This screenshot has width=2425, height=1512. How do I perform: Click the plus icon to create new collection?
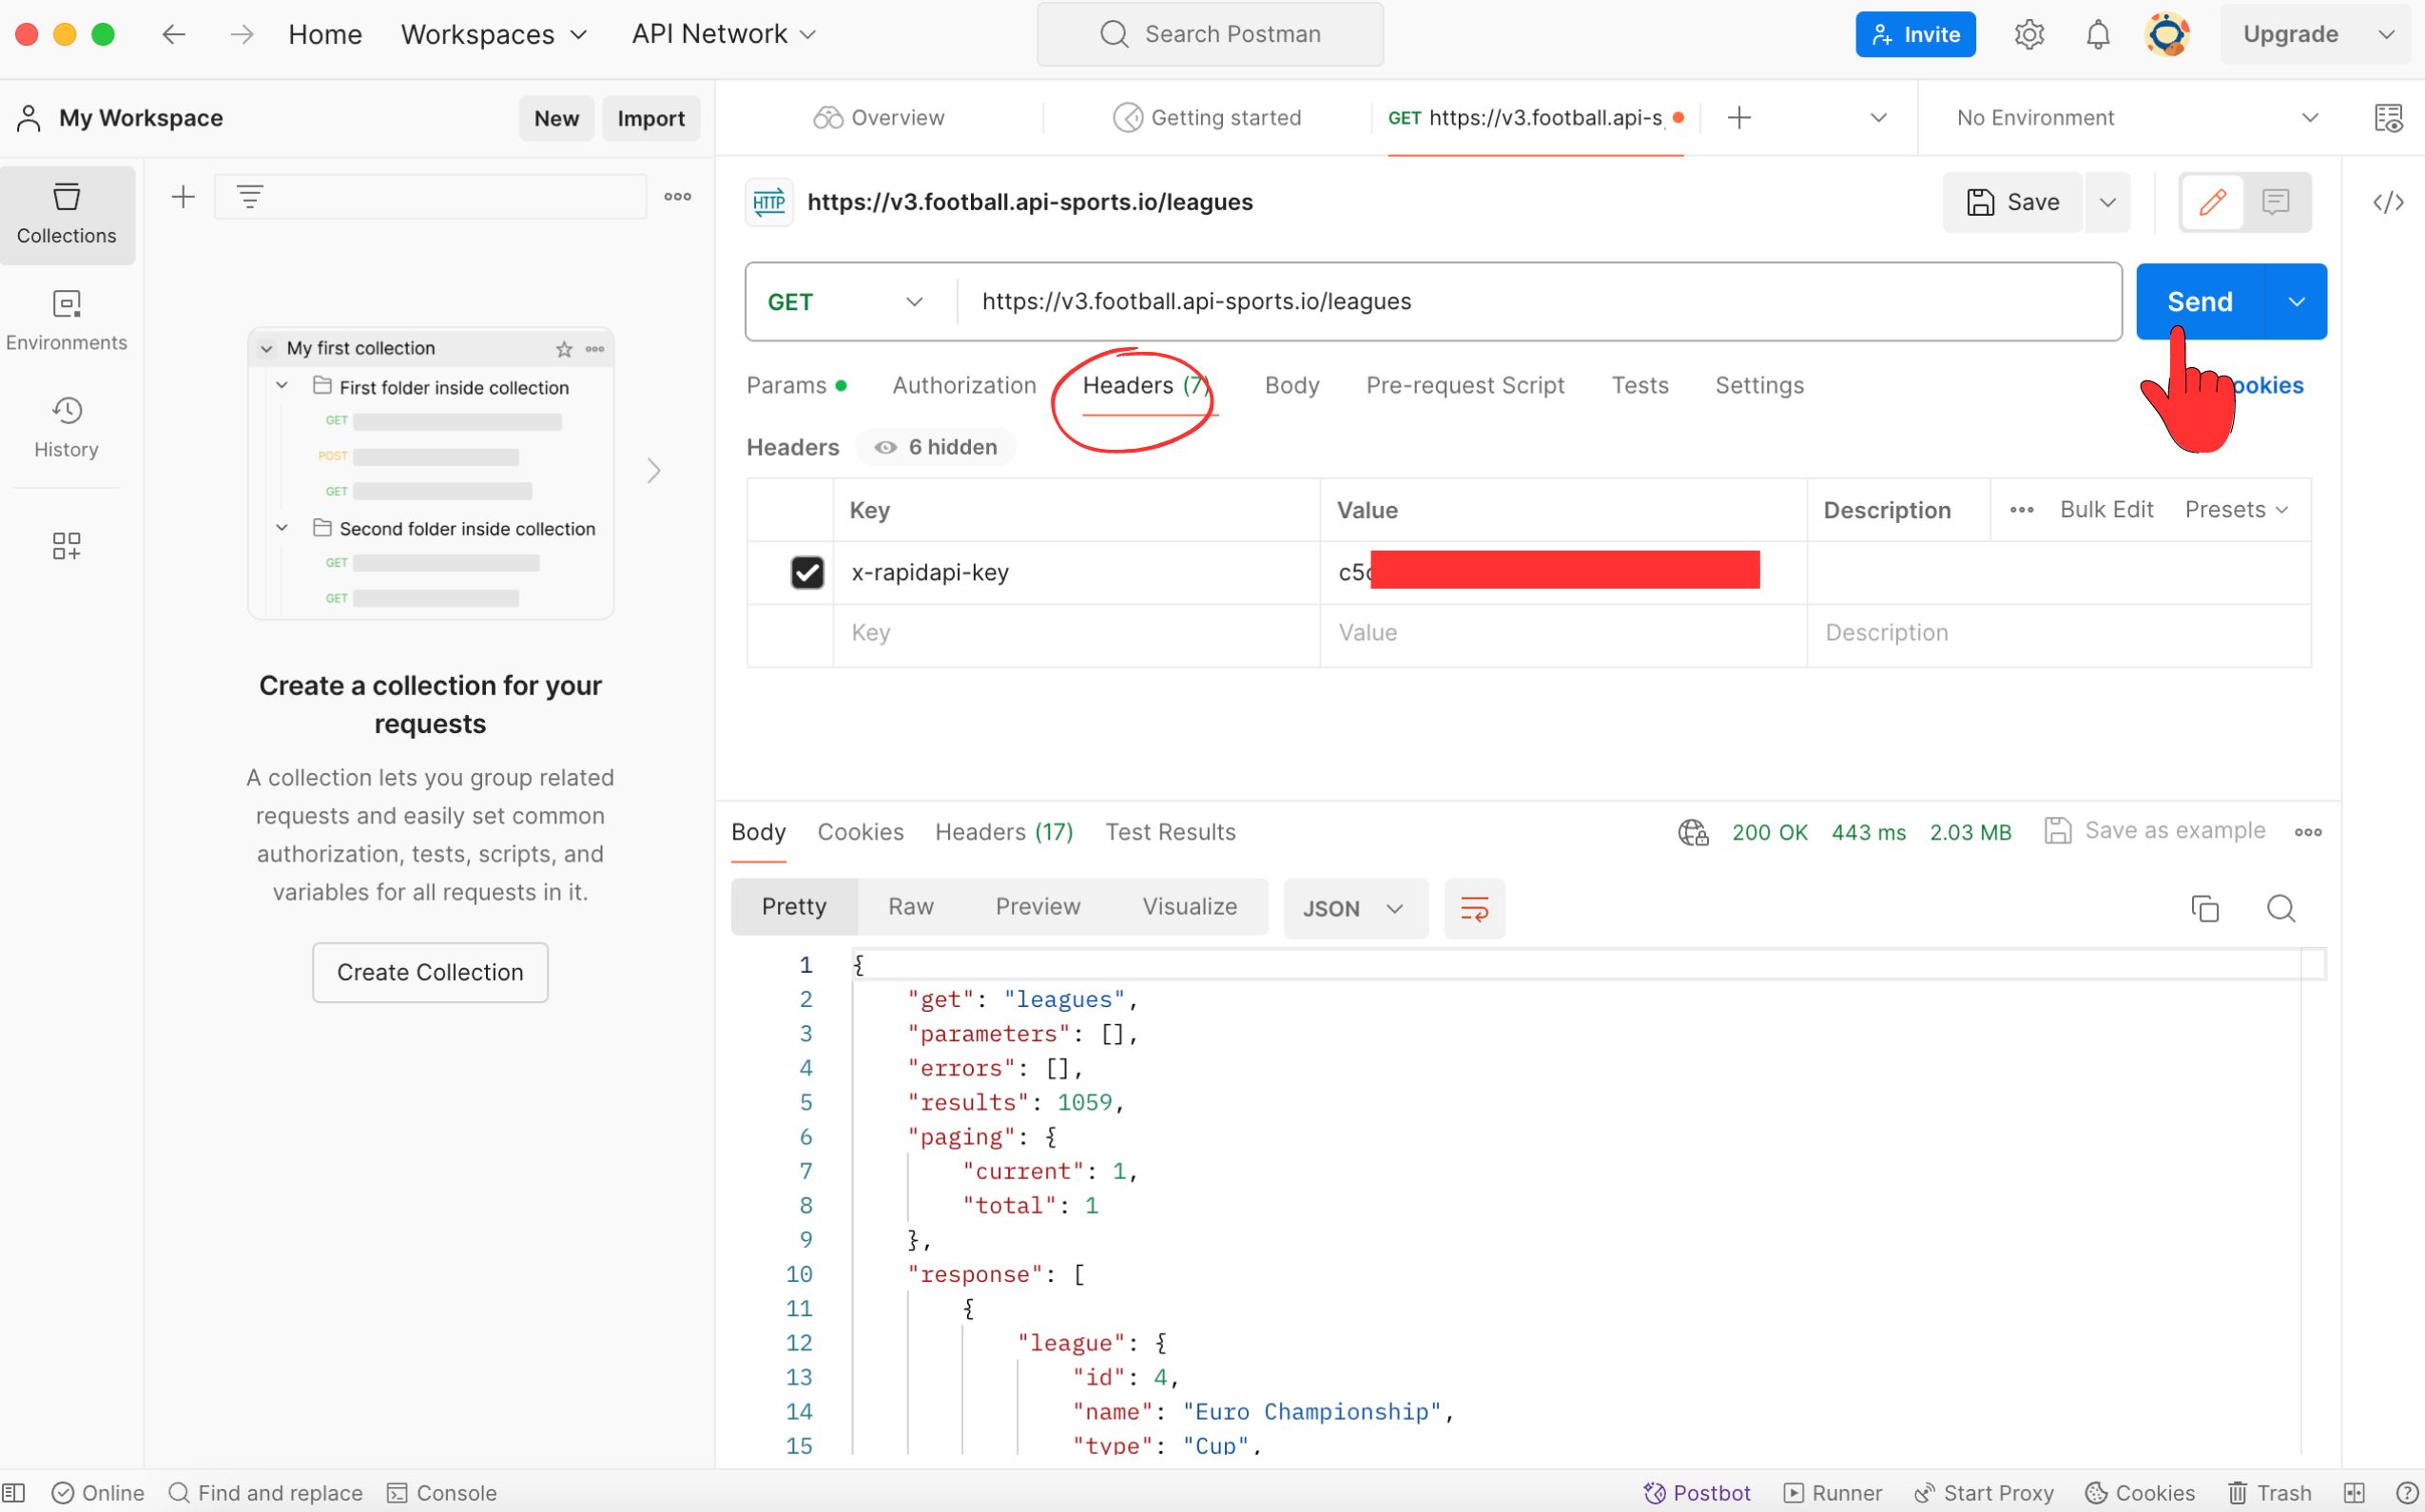183,197
